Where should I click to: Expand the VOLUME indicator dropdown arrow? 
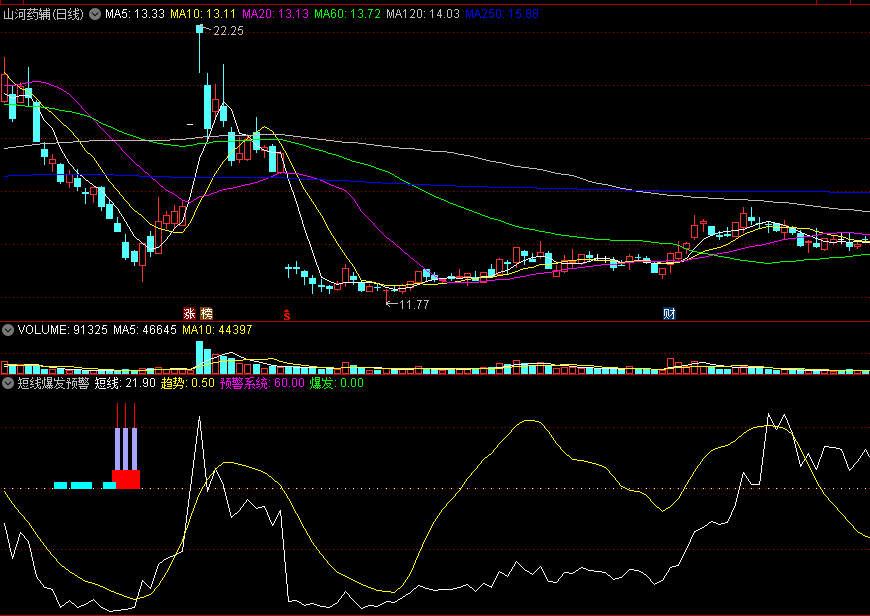click(8, 330)
